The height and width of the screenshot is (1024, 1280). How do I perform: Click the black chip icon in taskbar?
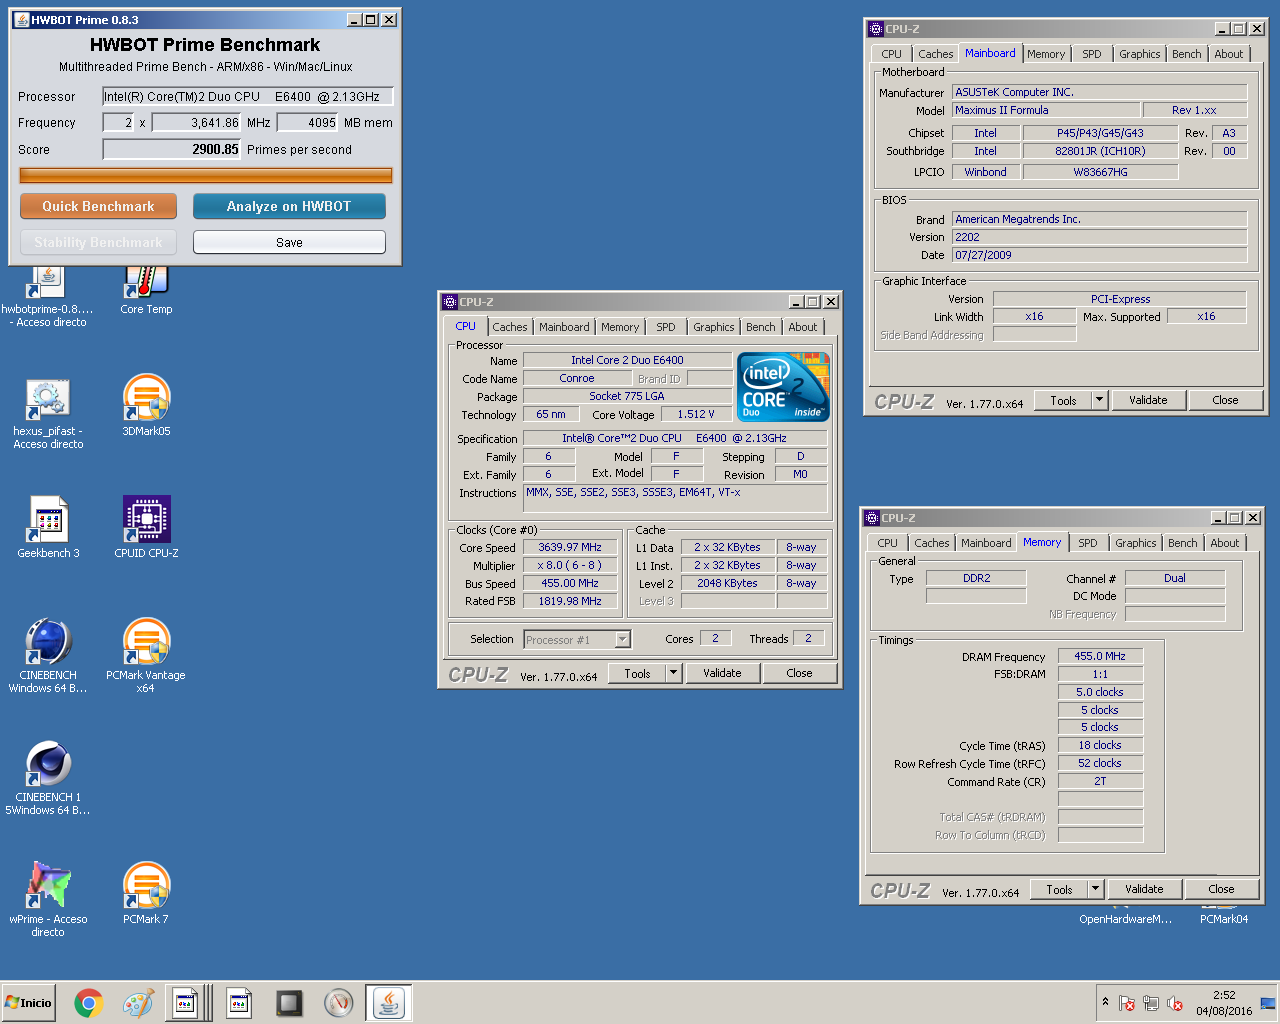289,1003
